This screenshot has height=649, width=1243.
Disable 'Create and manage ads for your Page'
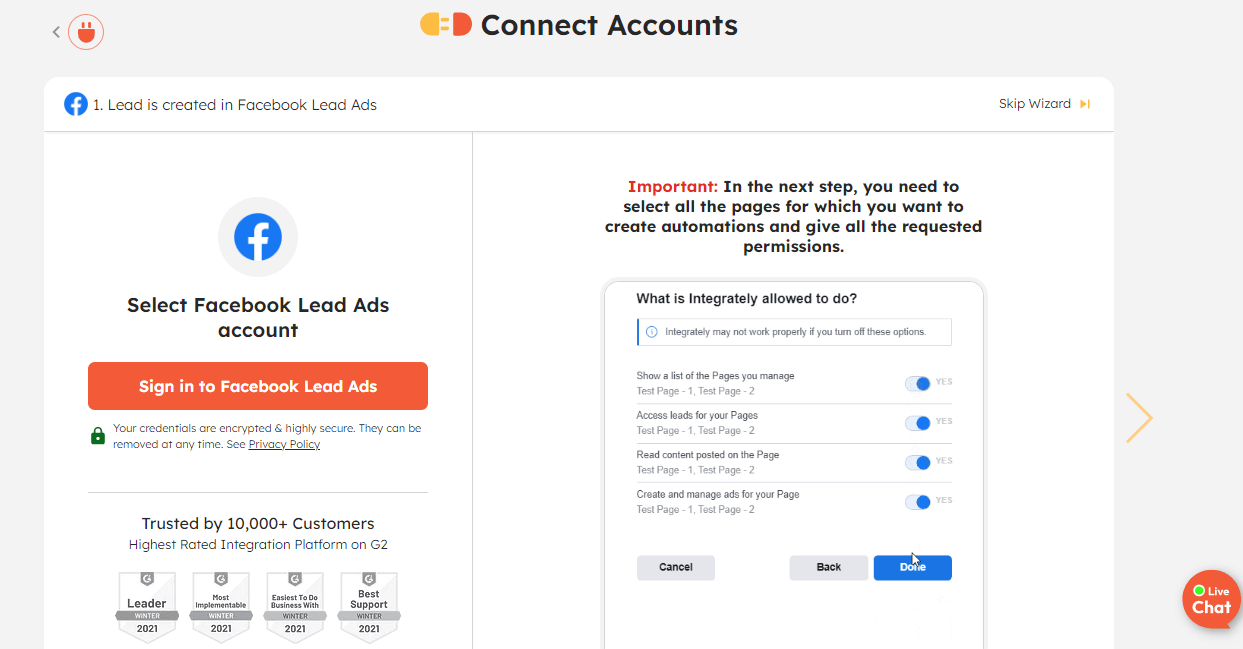[x=916, y=501]
